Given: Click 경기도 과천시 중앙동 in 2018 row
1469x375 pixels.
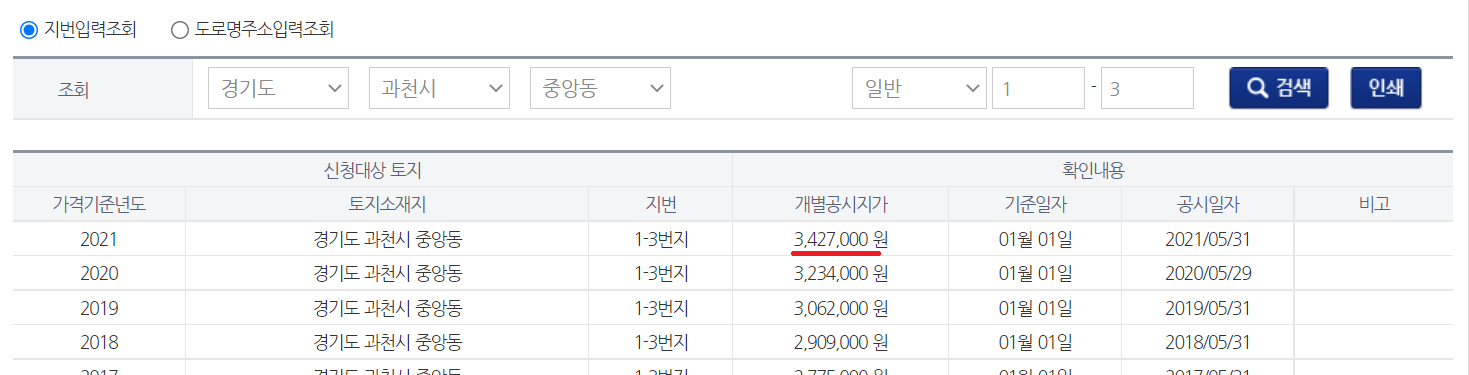Looking at the screenshot, I should click(x=387, y=342).
